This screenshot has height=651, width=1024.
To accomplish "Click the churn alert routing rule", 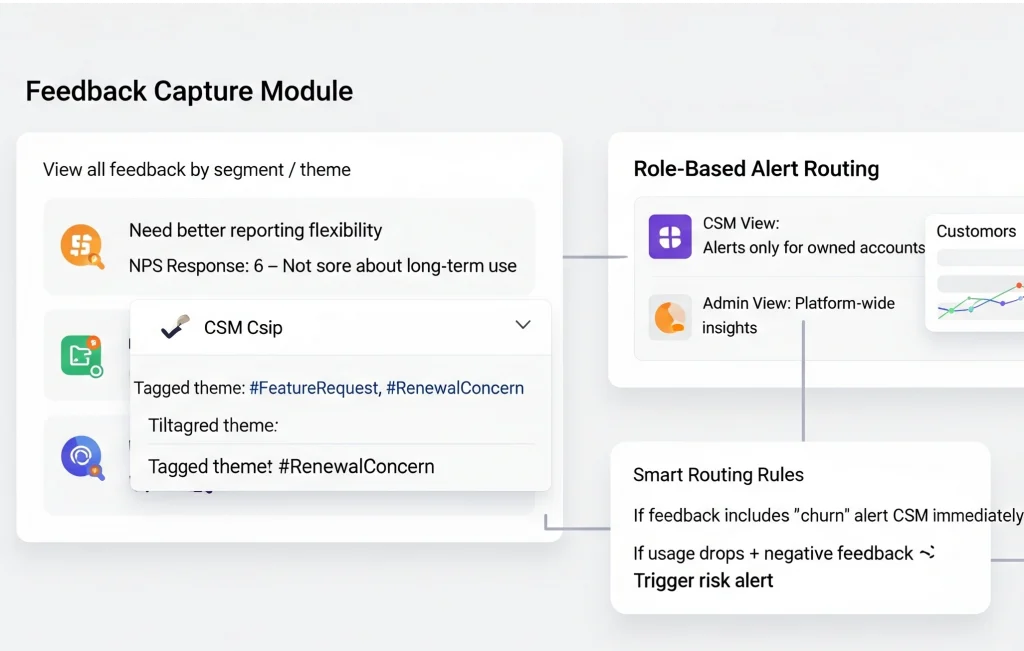I will click(827, 516).
